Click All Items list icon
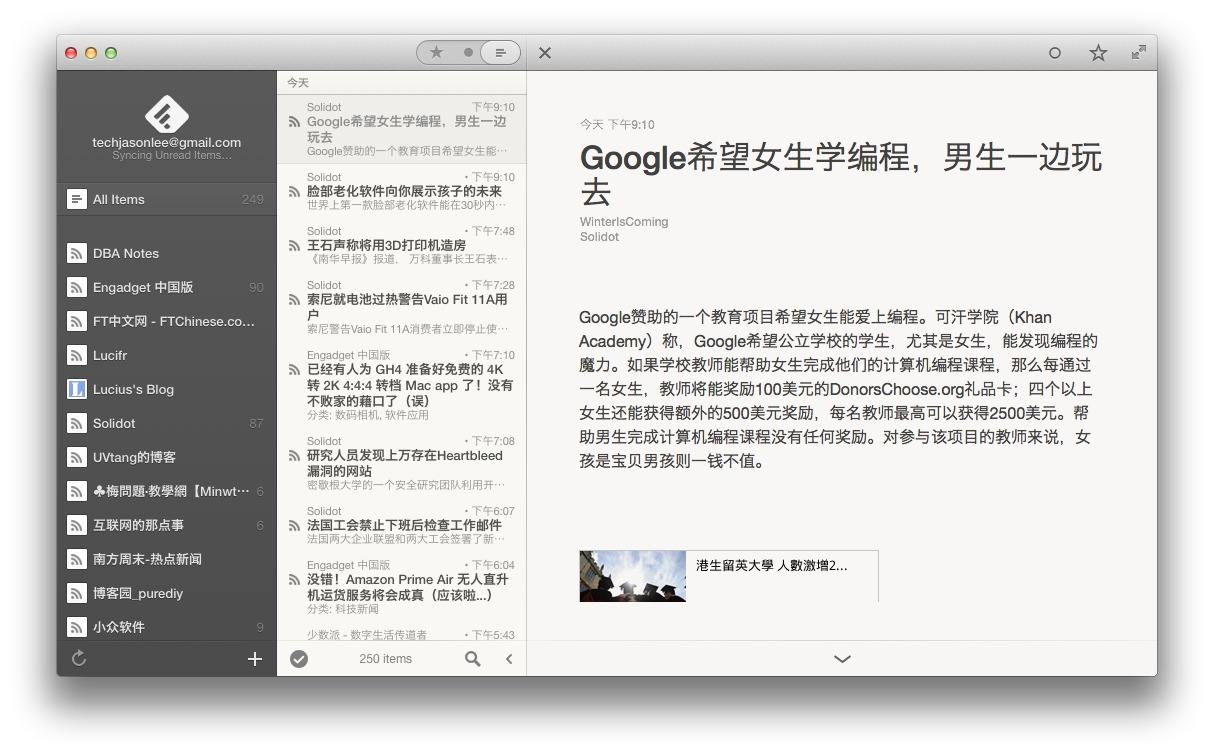Image resolution: width=1214 pixels, height=755 pixels. (x=76, y=199)
